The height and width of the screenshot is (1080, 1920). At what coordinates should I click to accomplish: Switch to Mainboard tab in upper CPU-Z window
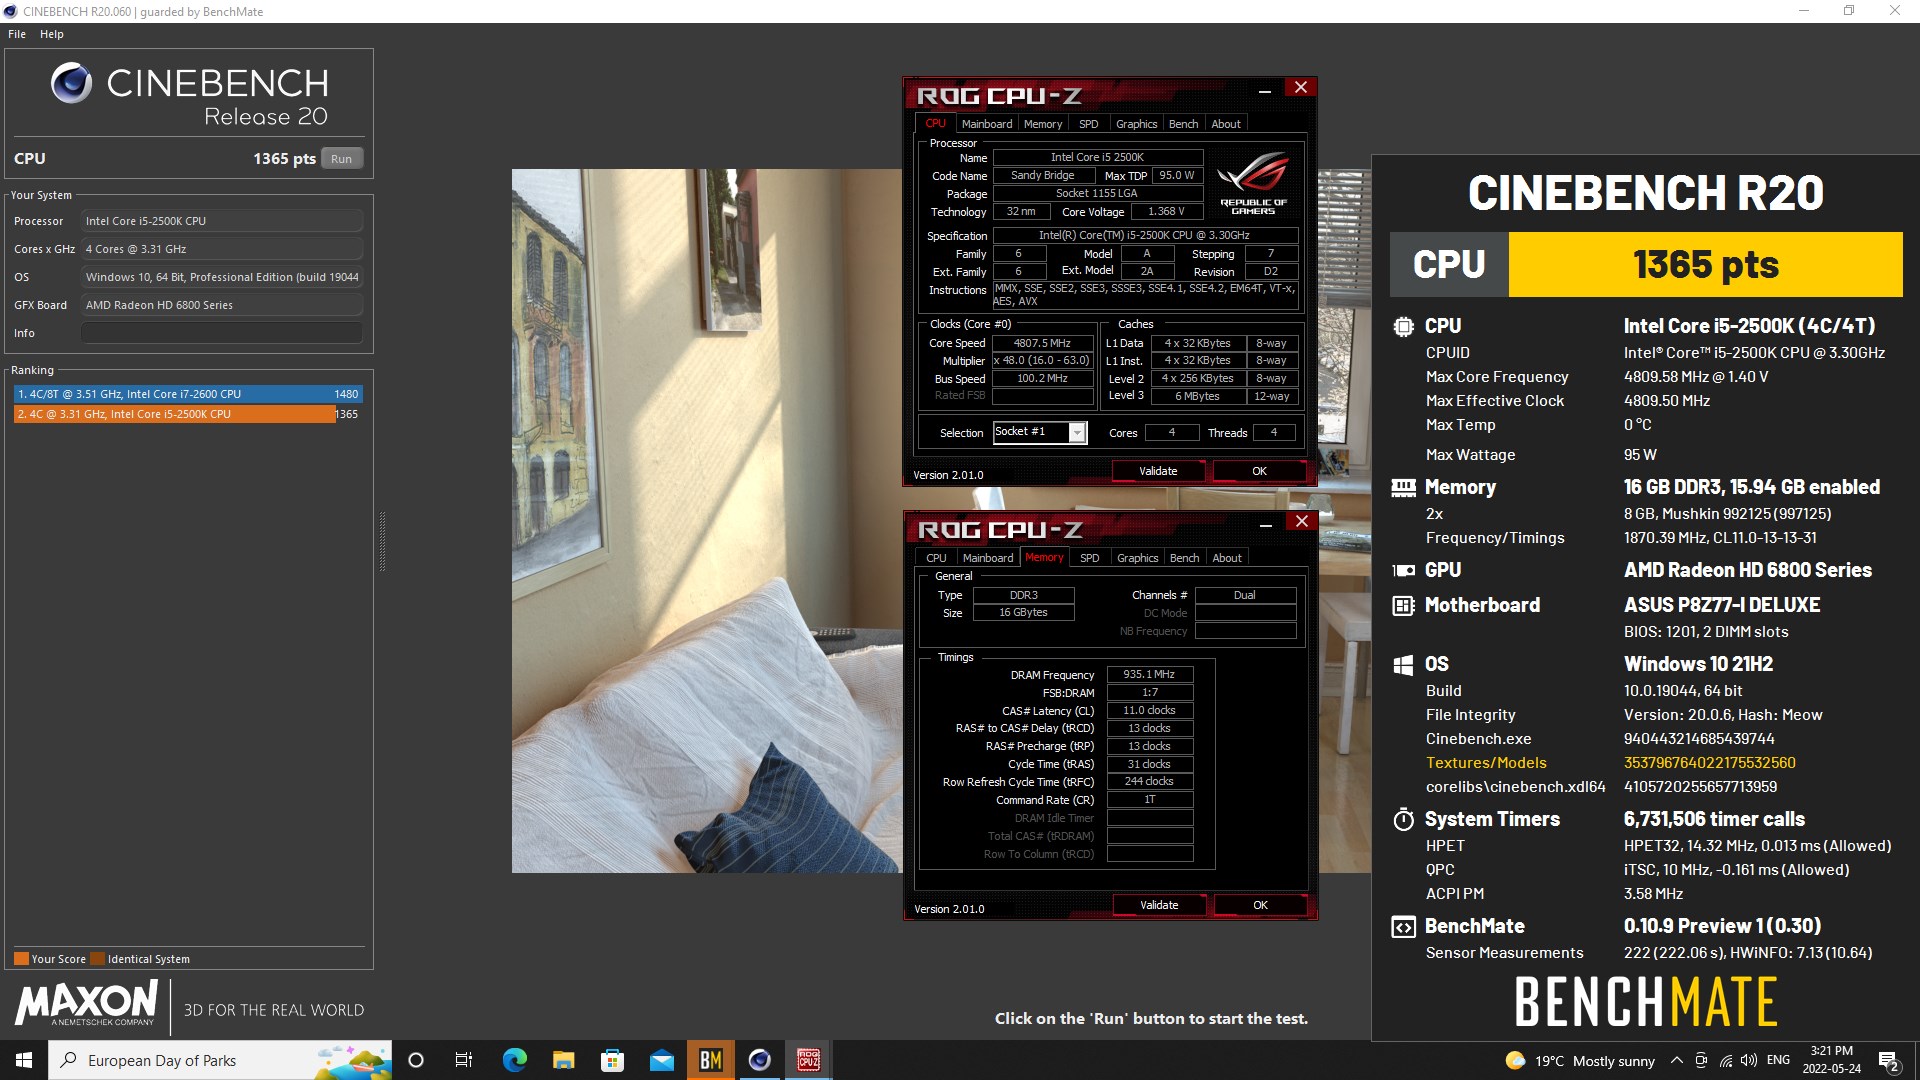[987, 124]
